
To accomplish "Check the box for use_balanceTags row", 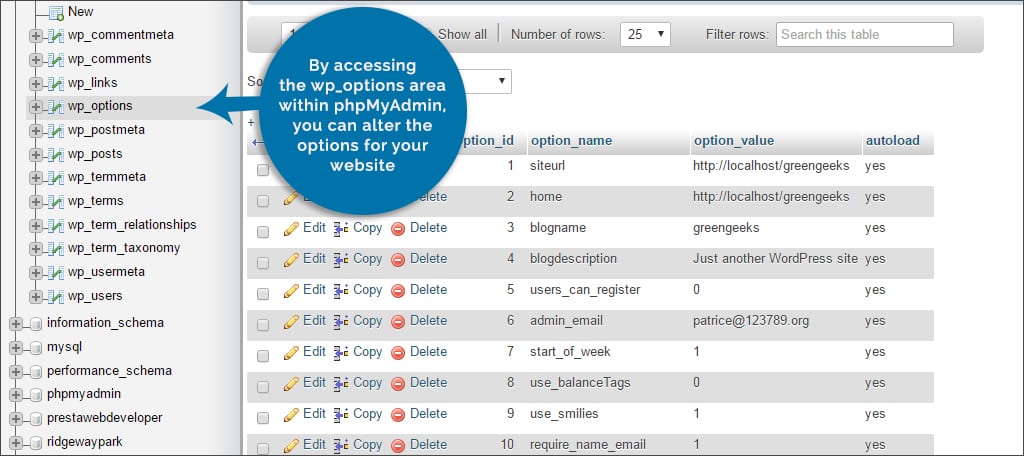I will pyautogui.click(x=263, y=384).
